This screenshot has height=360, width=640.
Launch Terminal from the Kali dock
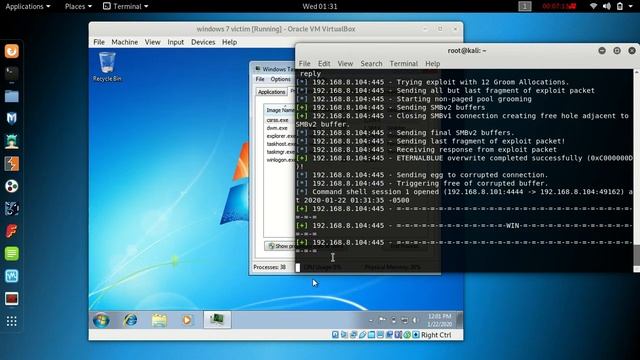tap(11, 73)
